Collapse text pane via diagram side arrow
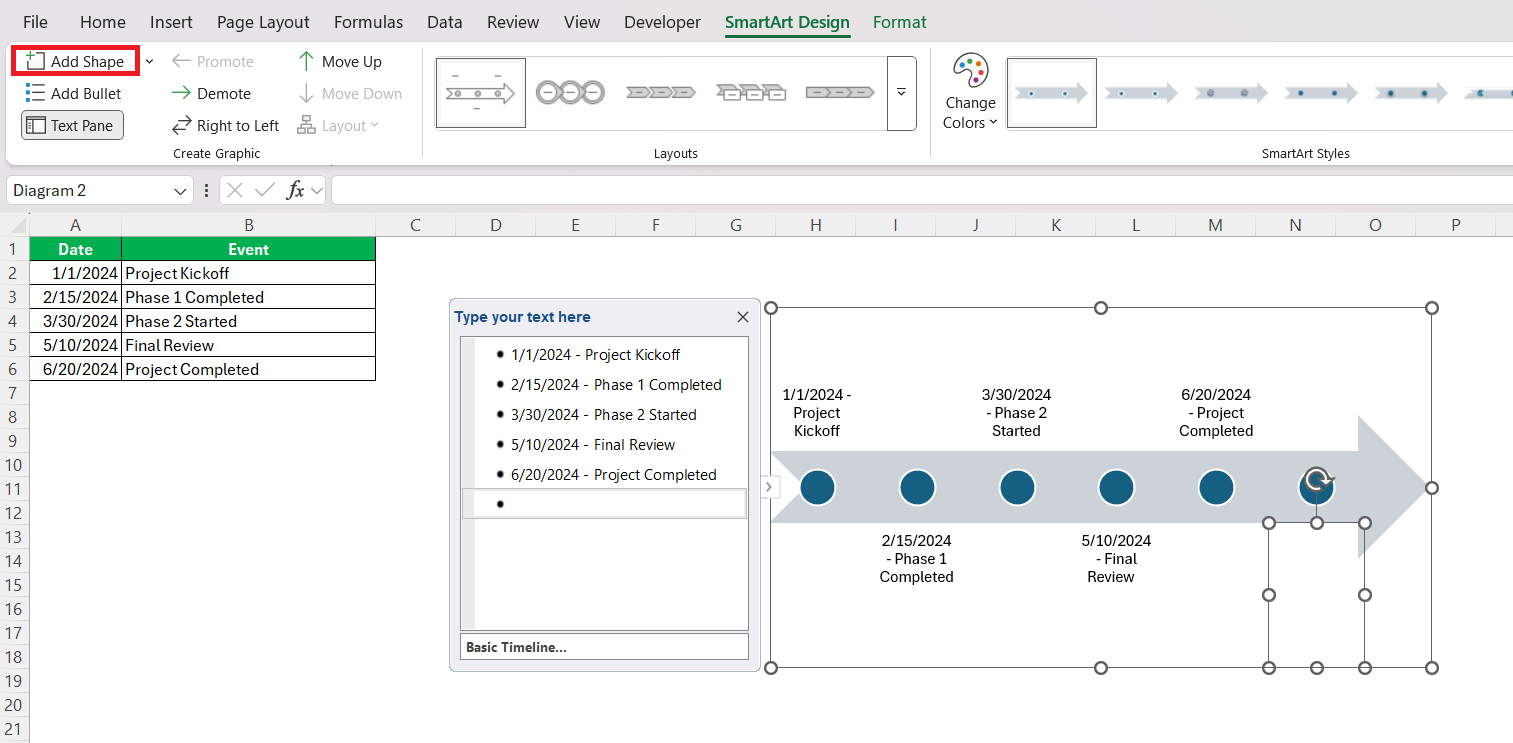The image size is (1513, 743). 768,487
